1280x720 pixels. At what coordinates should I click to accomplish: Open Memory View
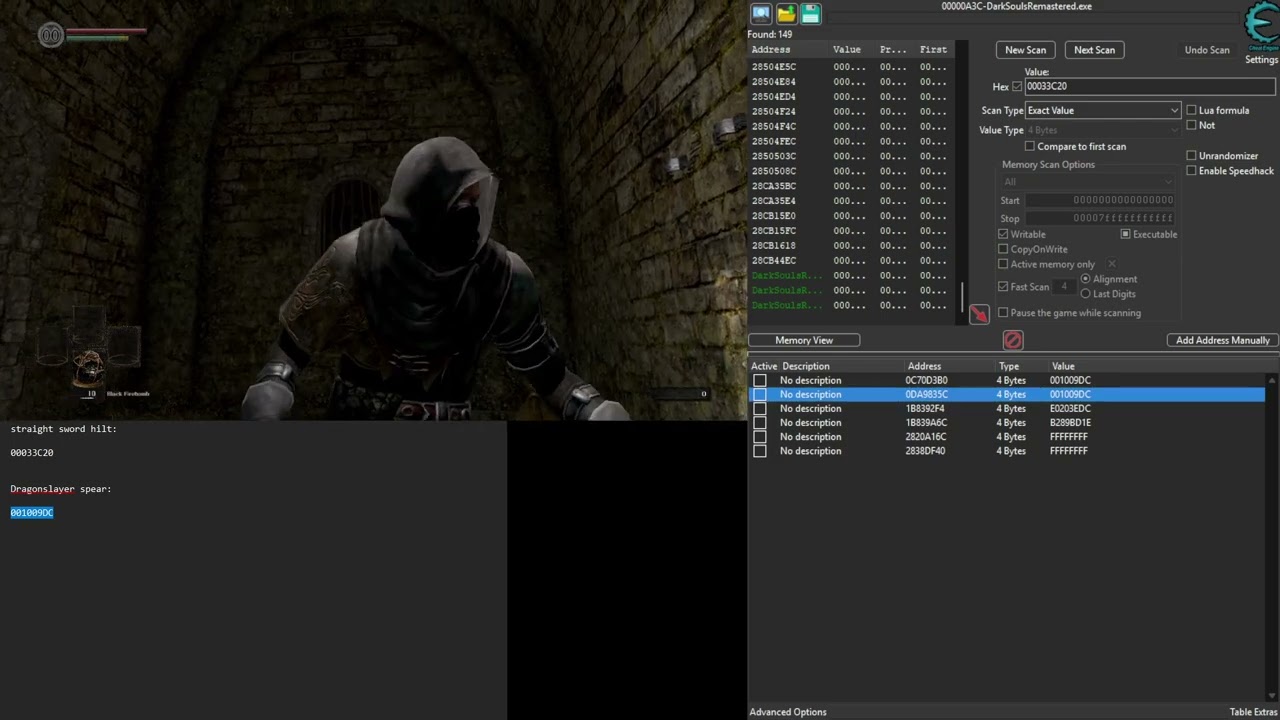click(804, 340)
